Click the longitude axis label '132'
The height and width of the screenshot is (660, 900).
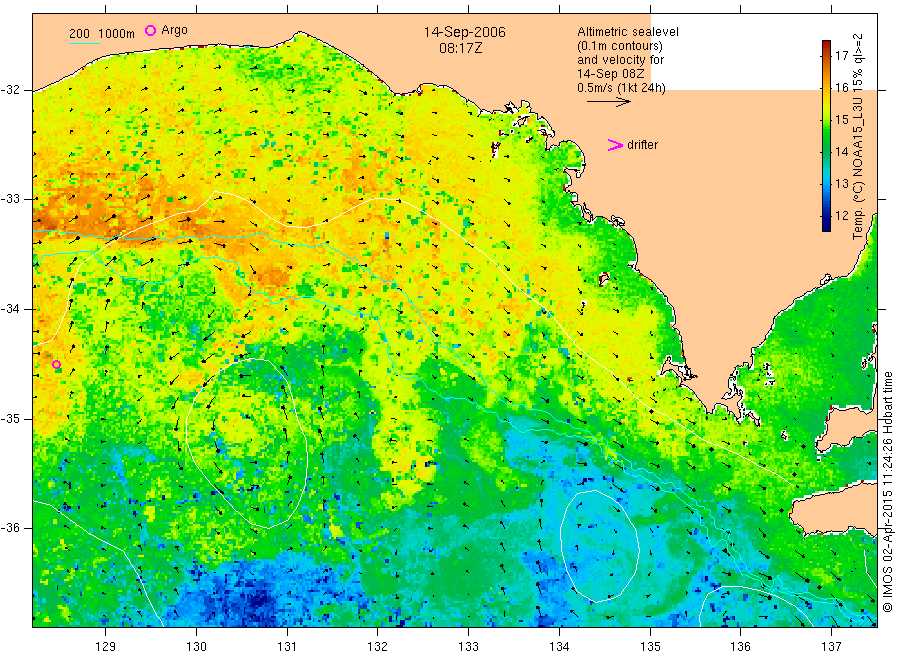[x=378, y=647]
